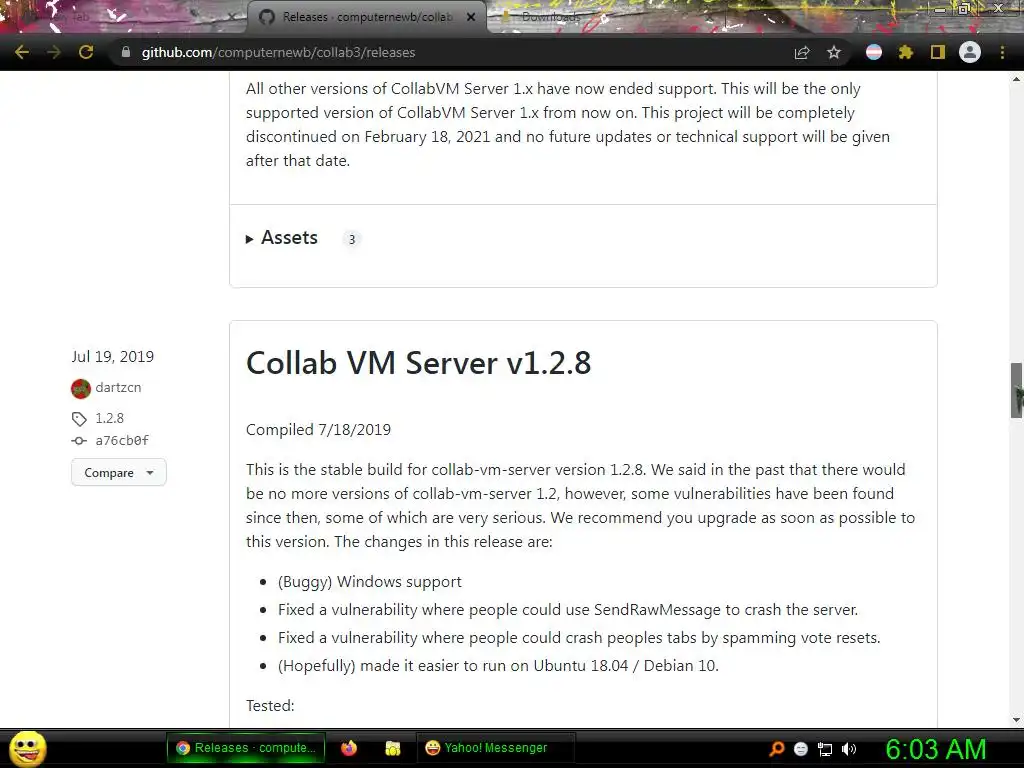Click the Assets count badge 3
Image resolution: width=1024 pixels, height=768 pixels.
pos(352,239)
